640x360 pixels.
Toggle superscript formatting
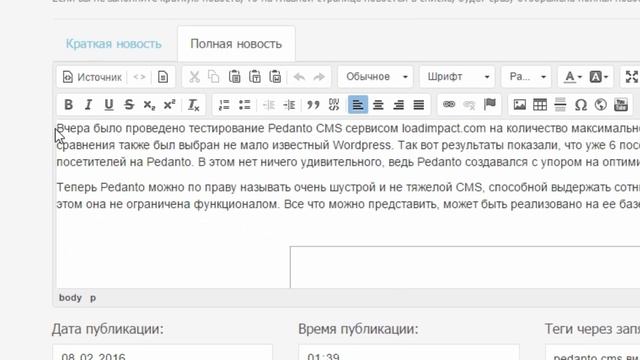pos(169,105)
